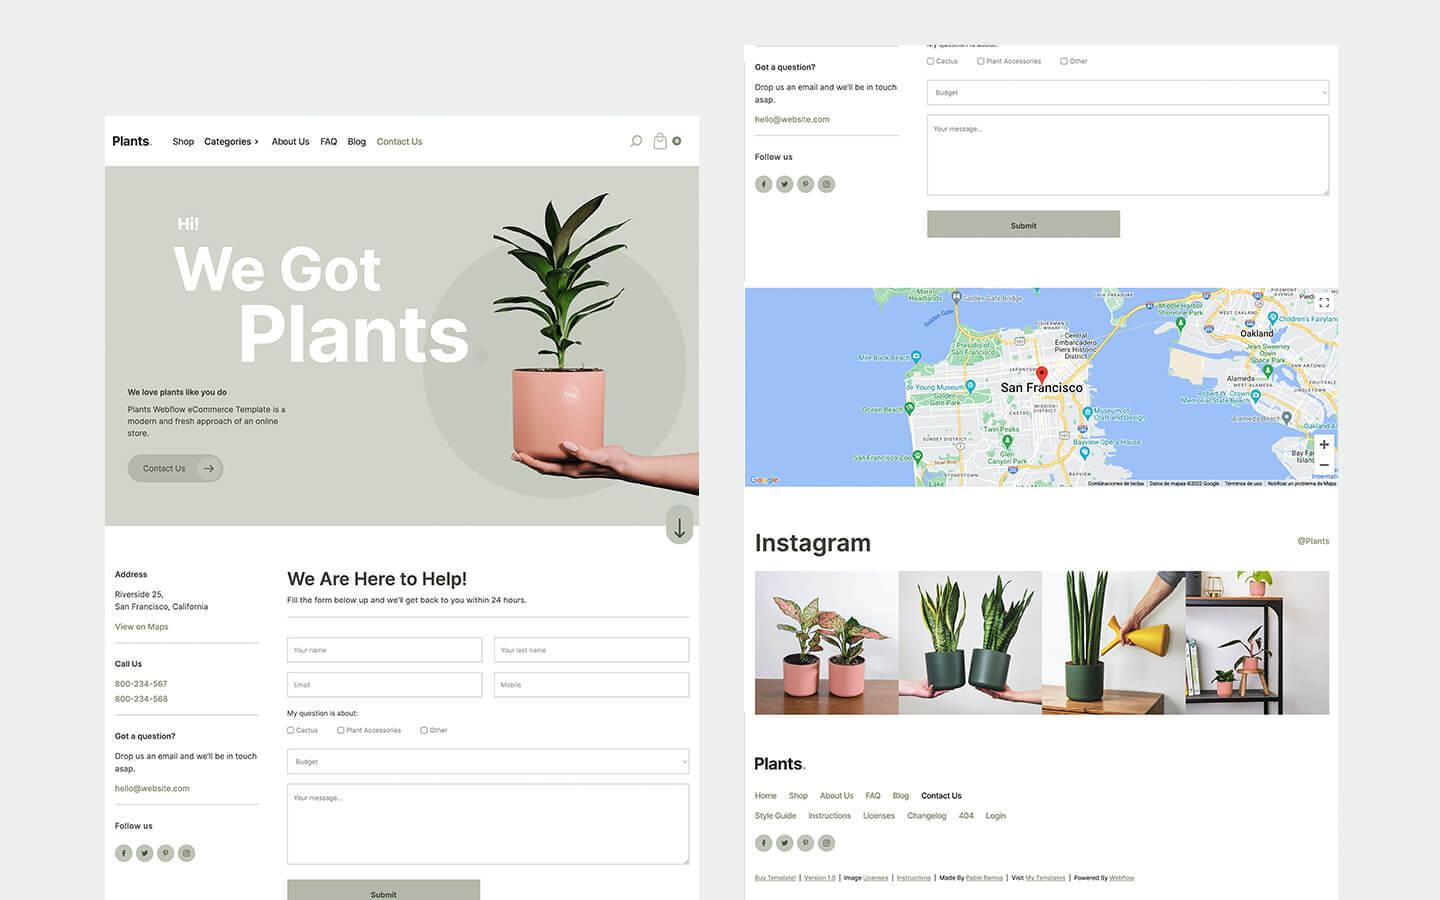
Task: Go to the FAQ navigation item
Action: [328, 141]
